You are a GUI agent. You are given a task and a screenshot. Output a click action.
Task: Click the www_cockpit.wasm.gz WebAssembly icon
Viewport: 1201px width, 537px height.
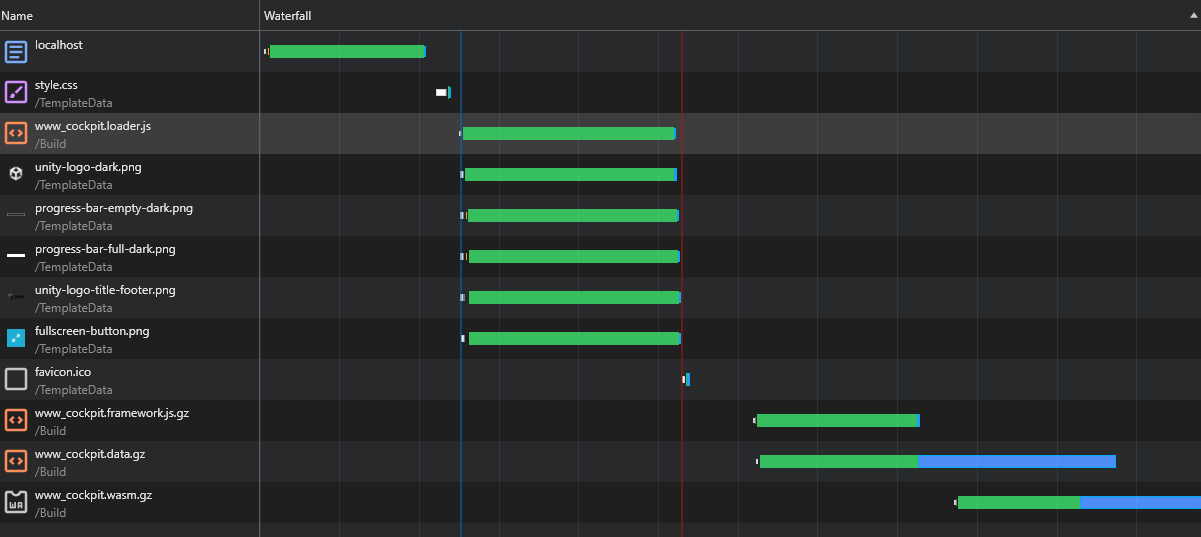pos(16,502)
